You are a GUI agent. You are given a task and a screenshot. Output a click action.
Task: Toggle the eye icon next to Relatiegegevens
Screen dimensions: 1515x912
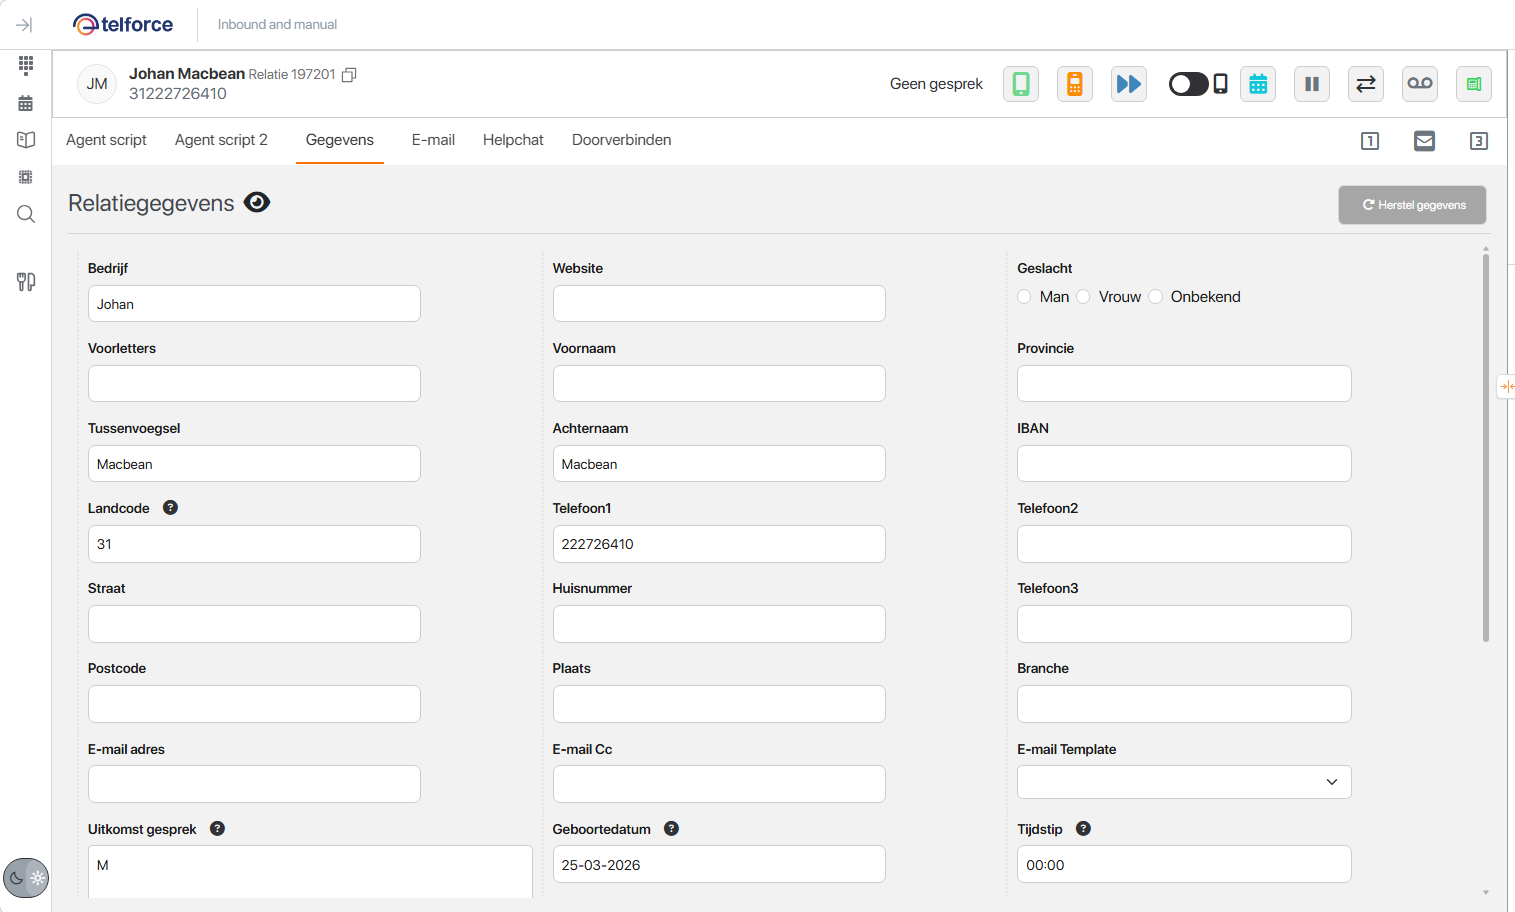(257, 203)
